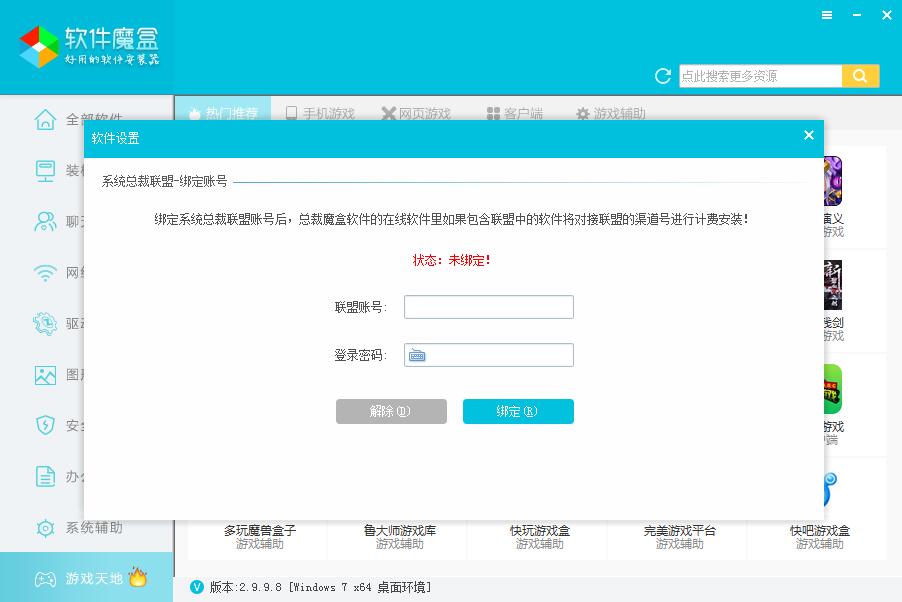Select the 全部软件 home icon
902x602 pixels.
pyautogui.click(x=46, y=118)
